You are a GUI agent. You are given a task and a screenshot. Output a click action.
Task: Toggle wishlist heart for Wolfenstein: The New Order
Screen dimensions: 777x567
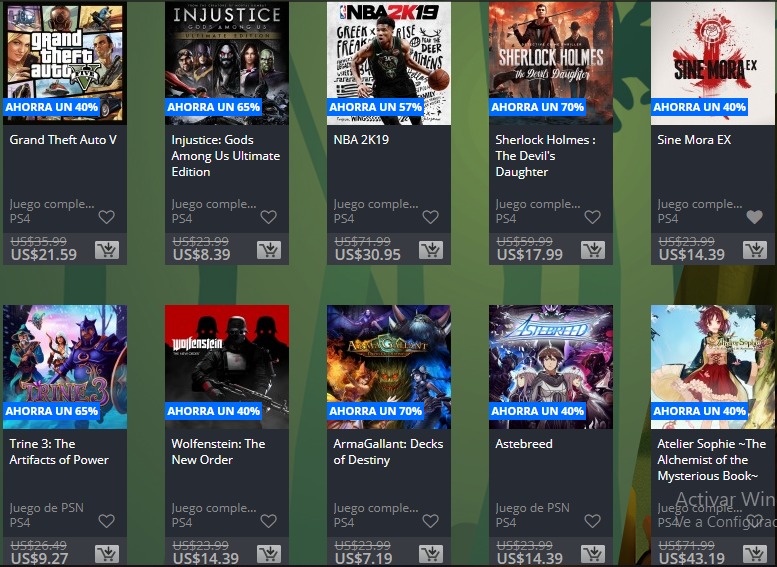(269, 520)
